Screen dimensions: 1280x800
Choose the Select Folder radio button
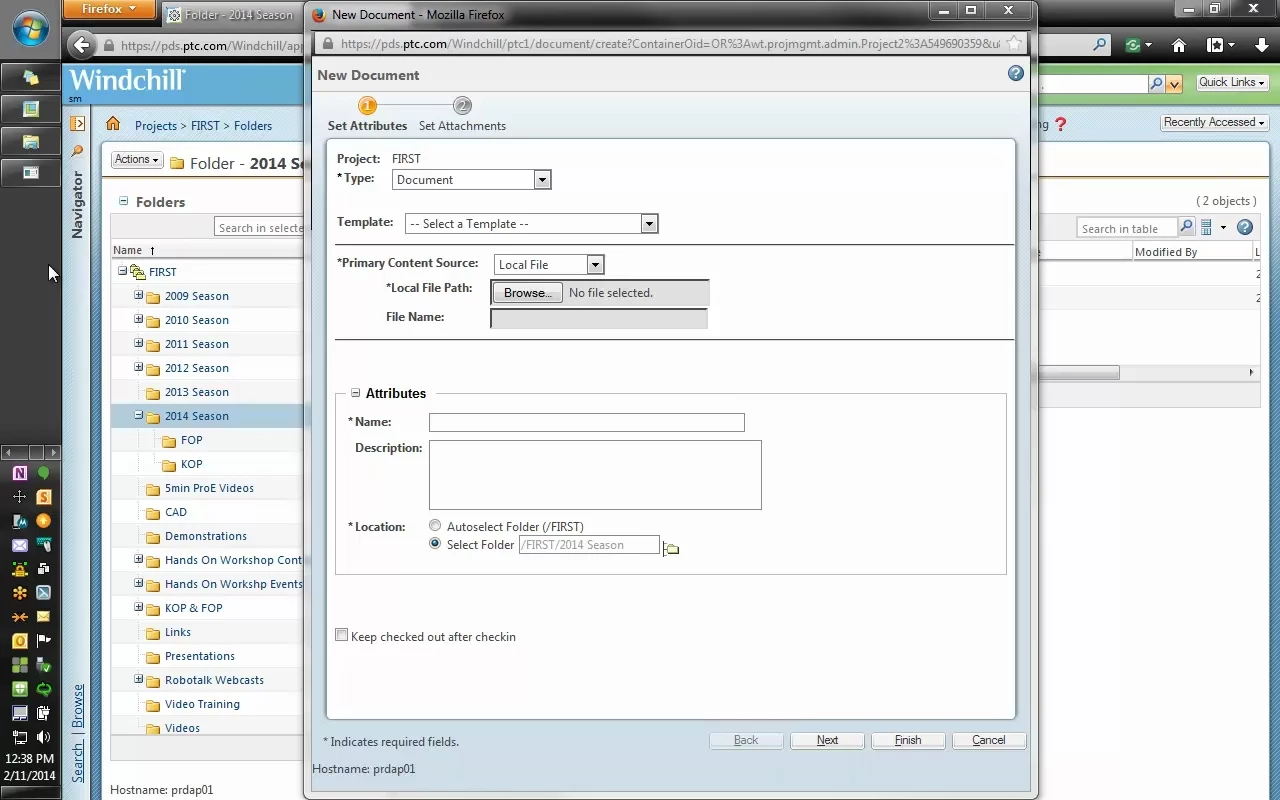(435, 544)
